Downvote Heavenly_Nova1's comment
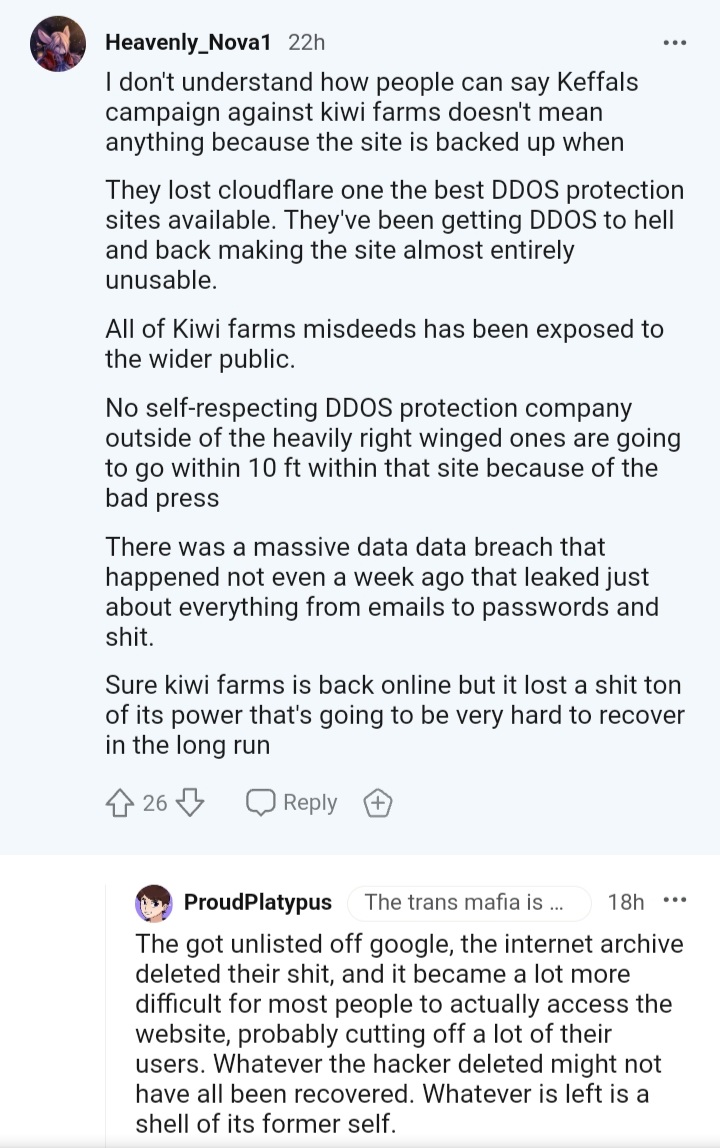The image size is (720, 1148). [190, 803]
